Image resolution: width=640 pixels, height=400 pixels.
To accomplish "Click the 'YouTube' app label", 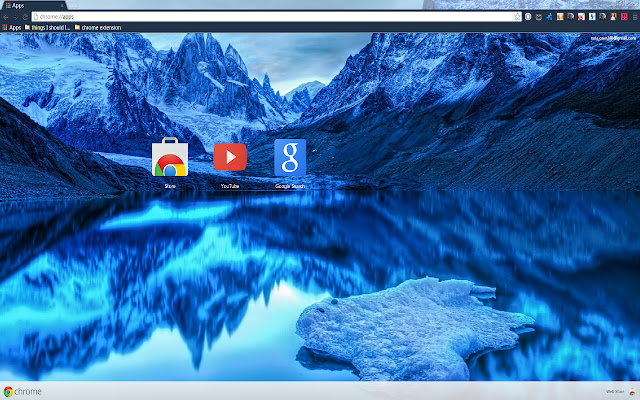I will coord(230,186).
